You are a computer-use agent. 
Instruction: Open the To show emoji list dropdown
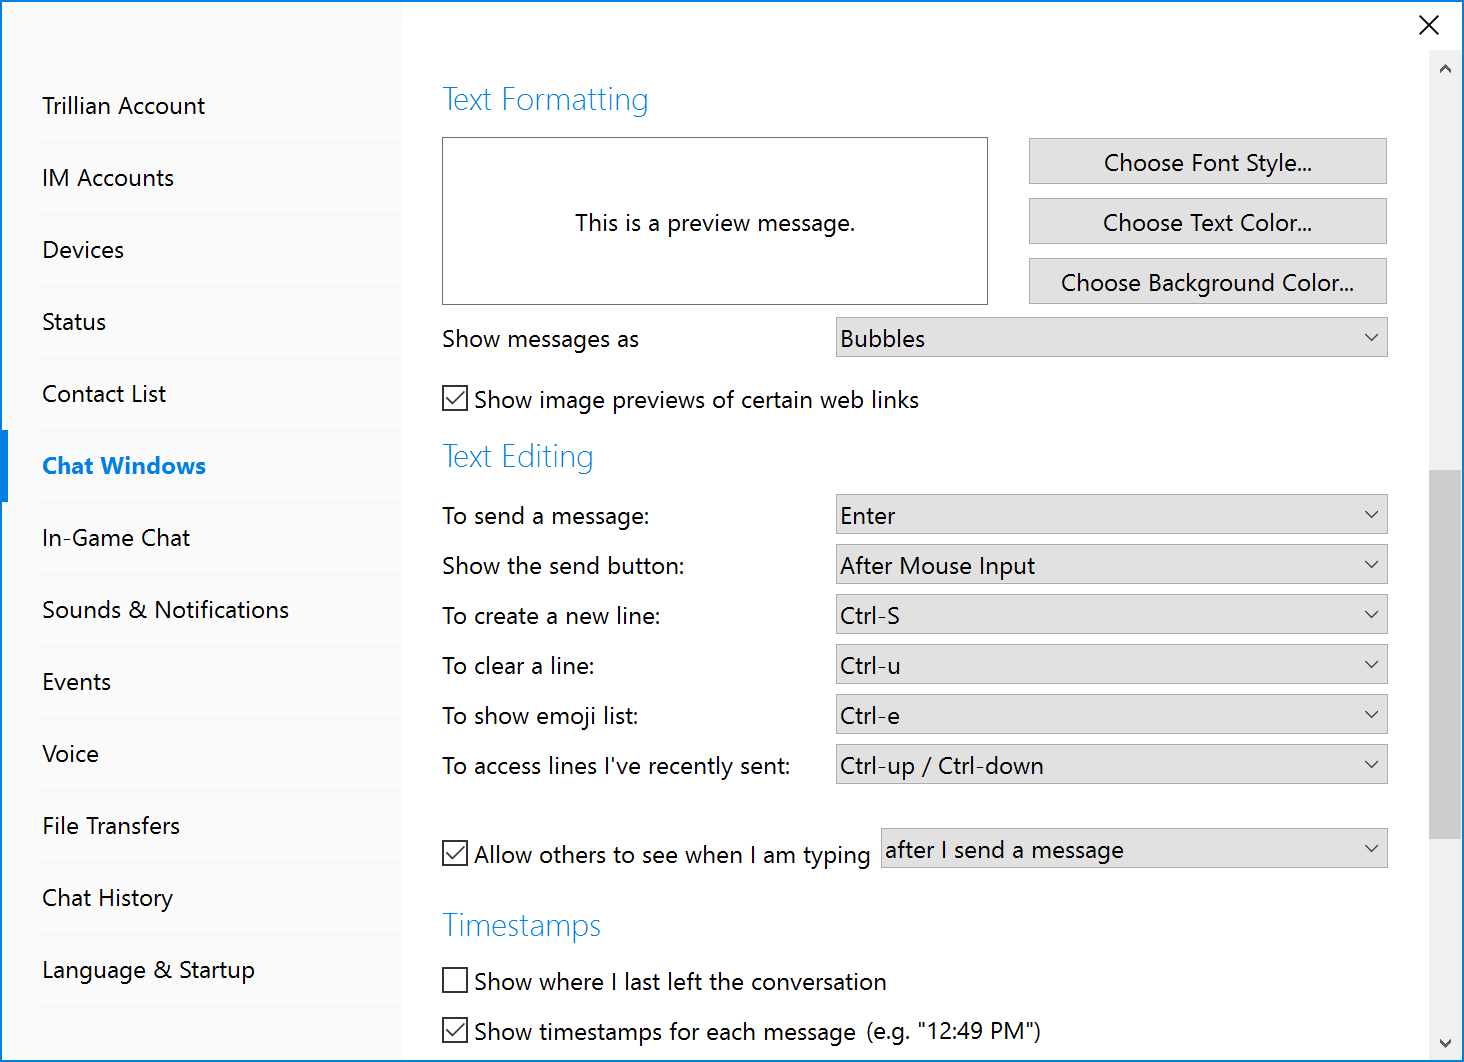click(1111, 715)
